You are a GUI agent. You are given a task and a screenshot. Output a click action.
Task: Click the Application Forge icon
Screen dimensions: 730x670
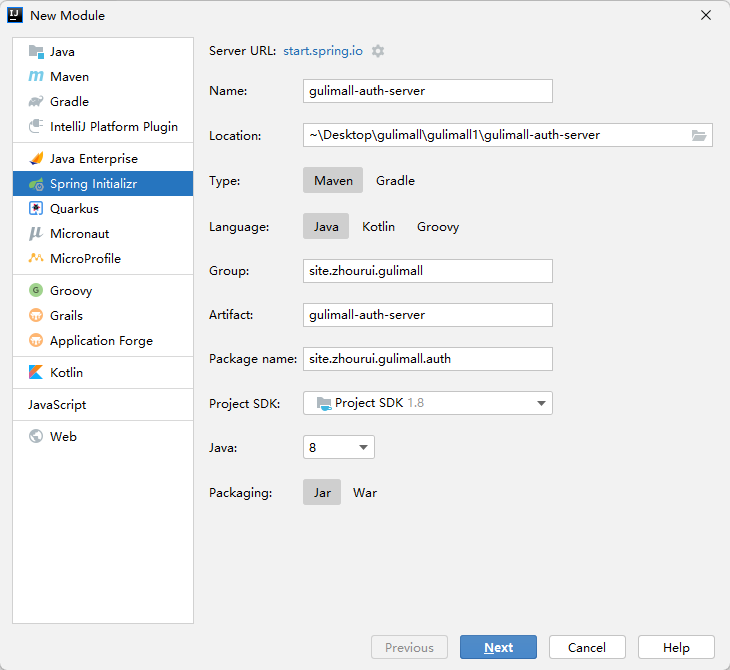click(36, 340)
